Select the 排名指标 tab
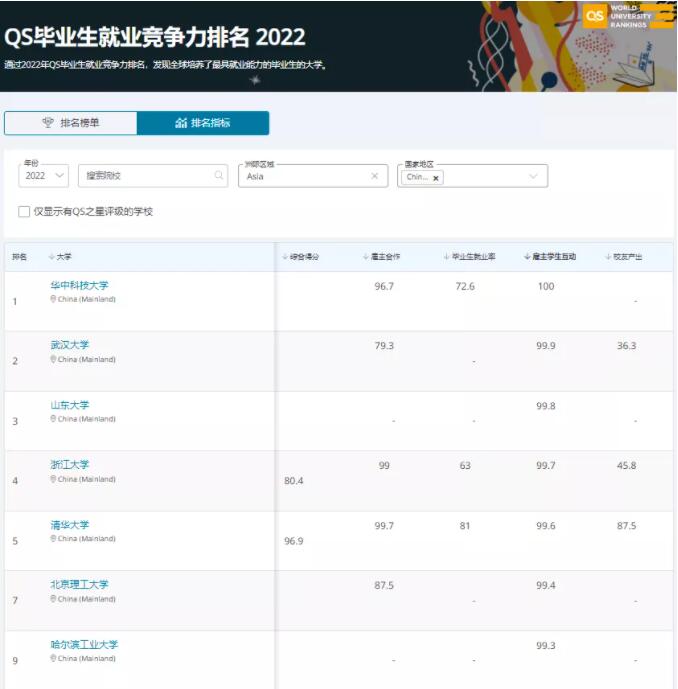The height and width of the screenshot is (689, 678). [203, 123]
